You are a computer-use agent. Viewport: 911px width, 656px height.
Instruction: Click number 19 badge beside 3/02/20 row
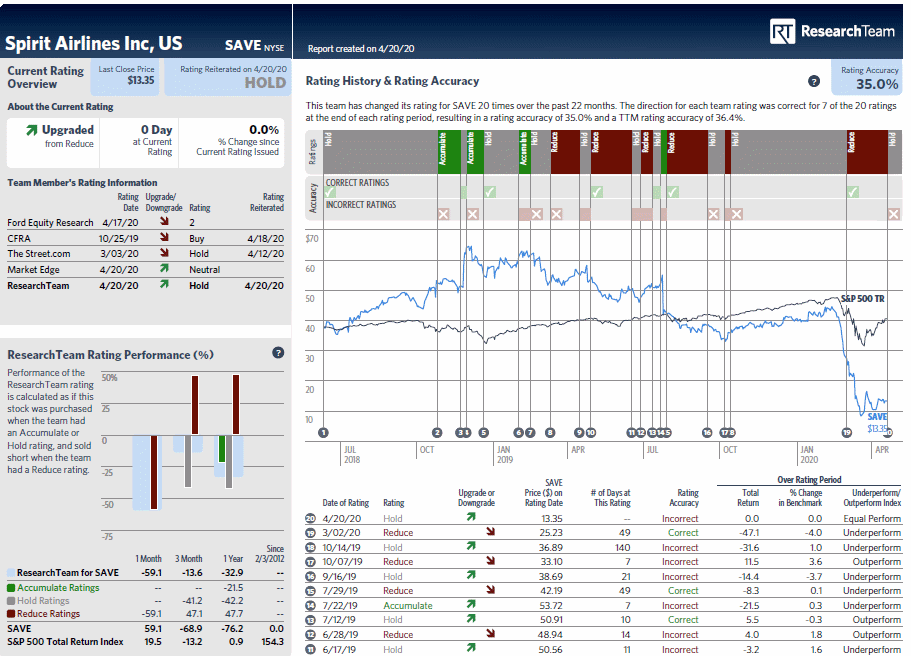(311, 533)
